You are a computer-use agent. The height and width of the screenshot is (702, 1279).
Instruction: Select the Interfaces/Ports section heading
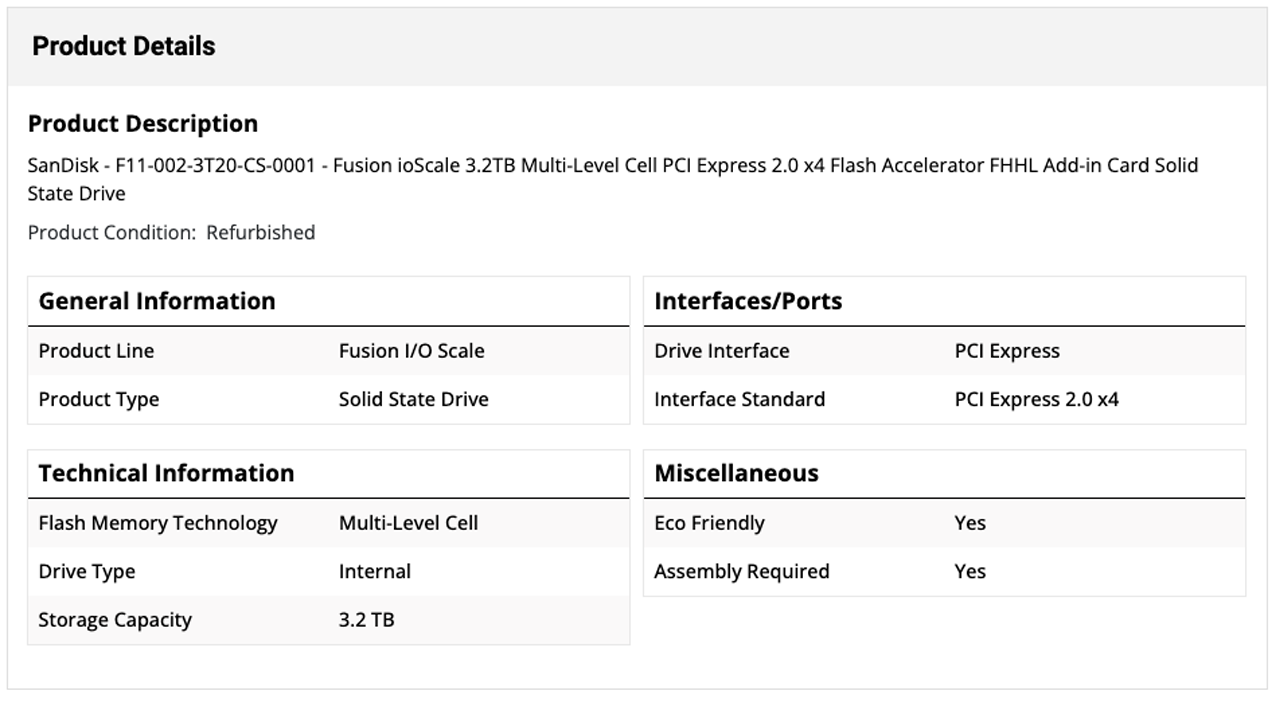(x=748, y=301)
